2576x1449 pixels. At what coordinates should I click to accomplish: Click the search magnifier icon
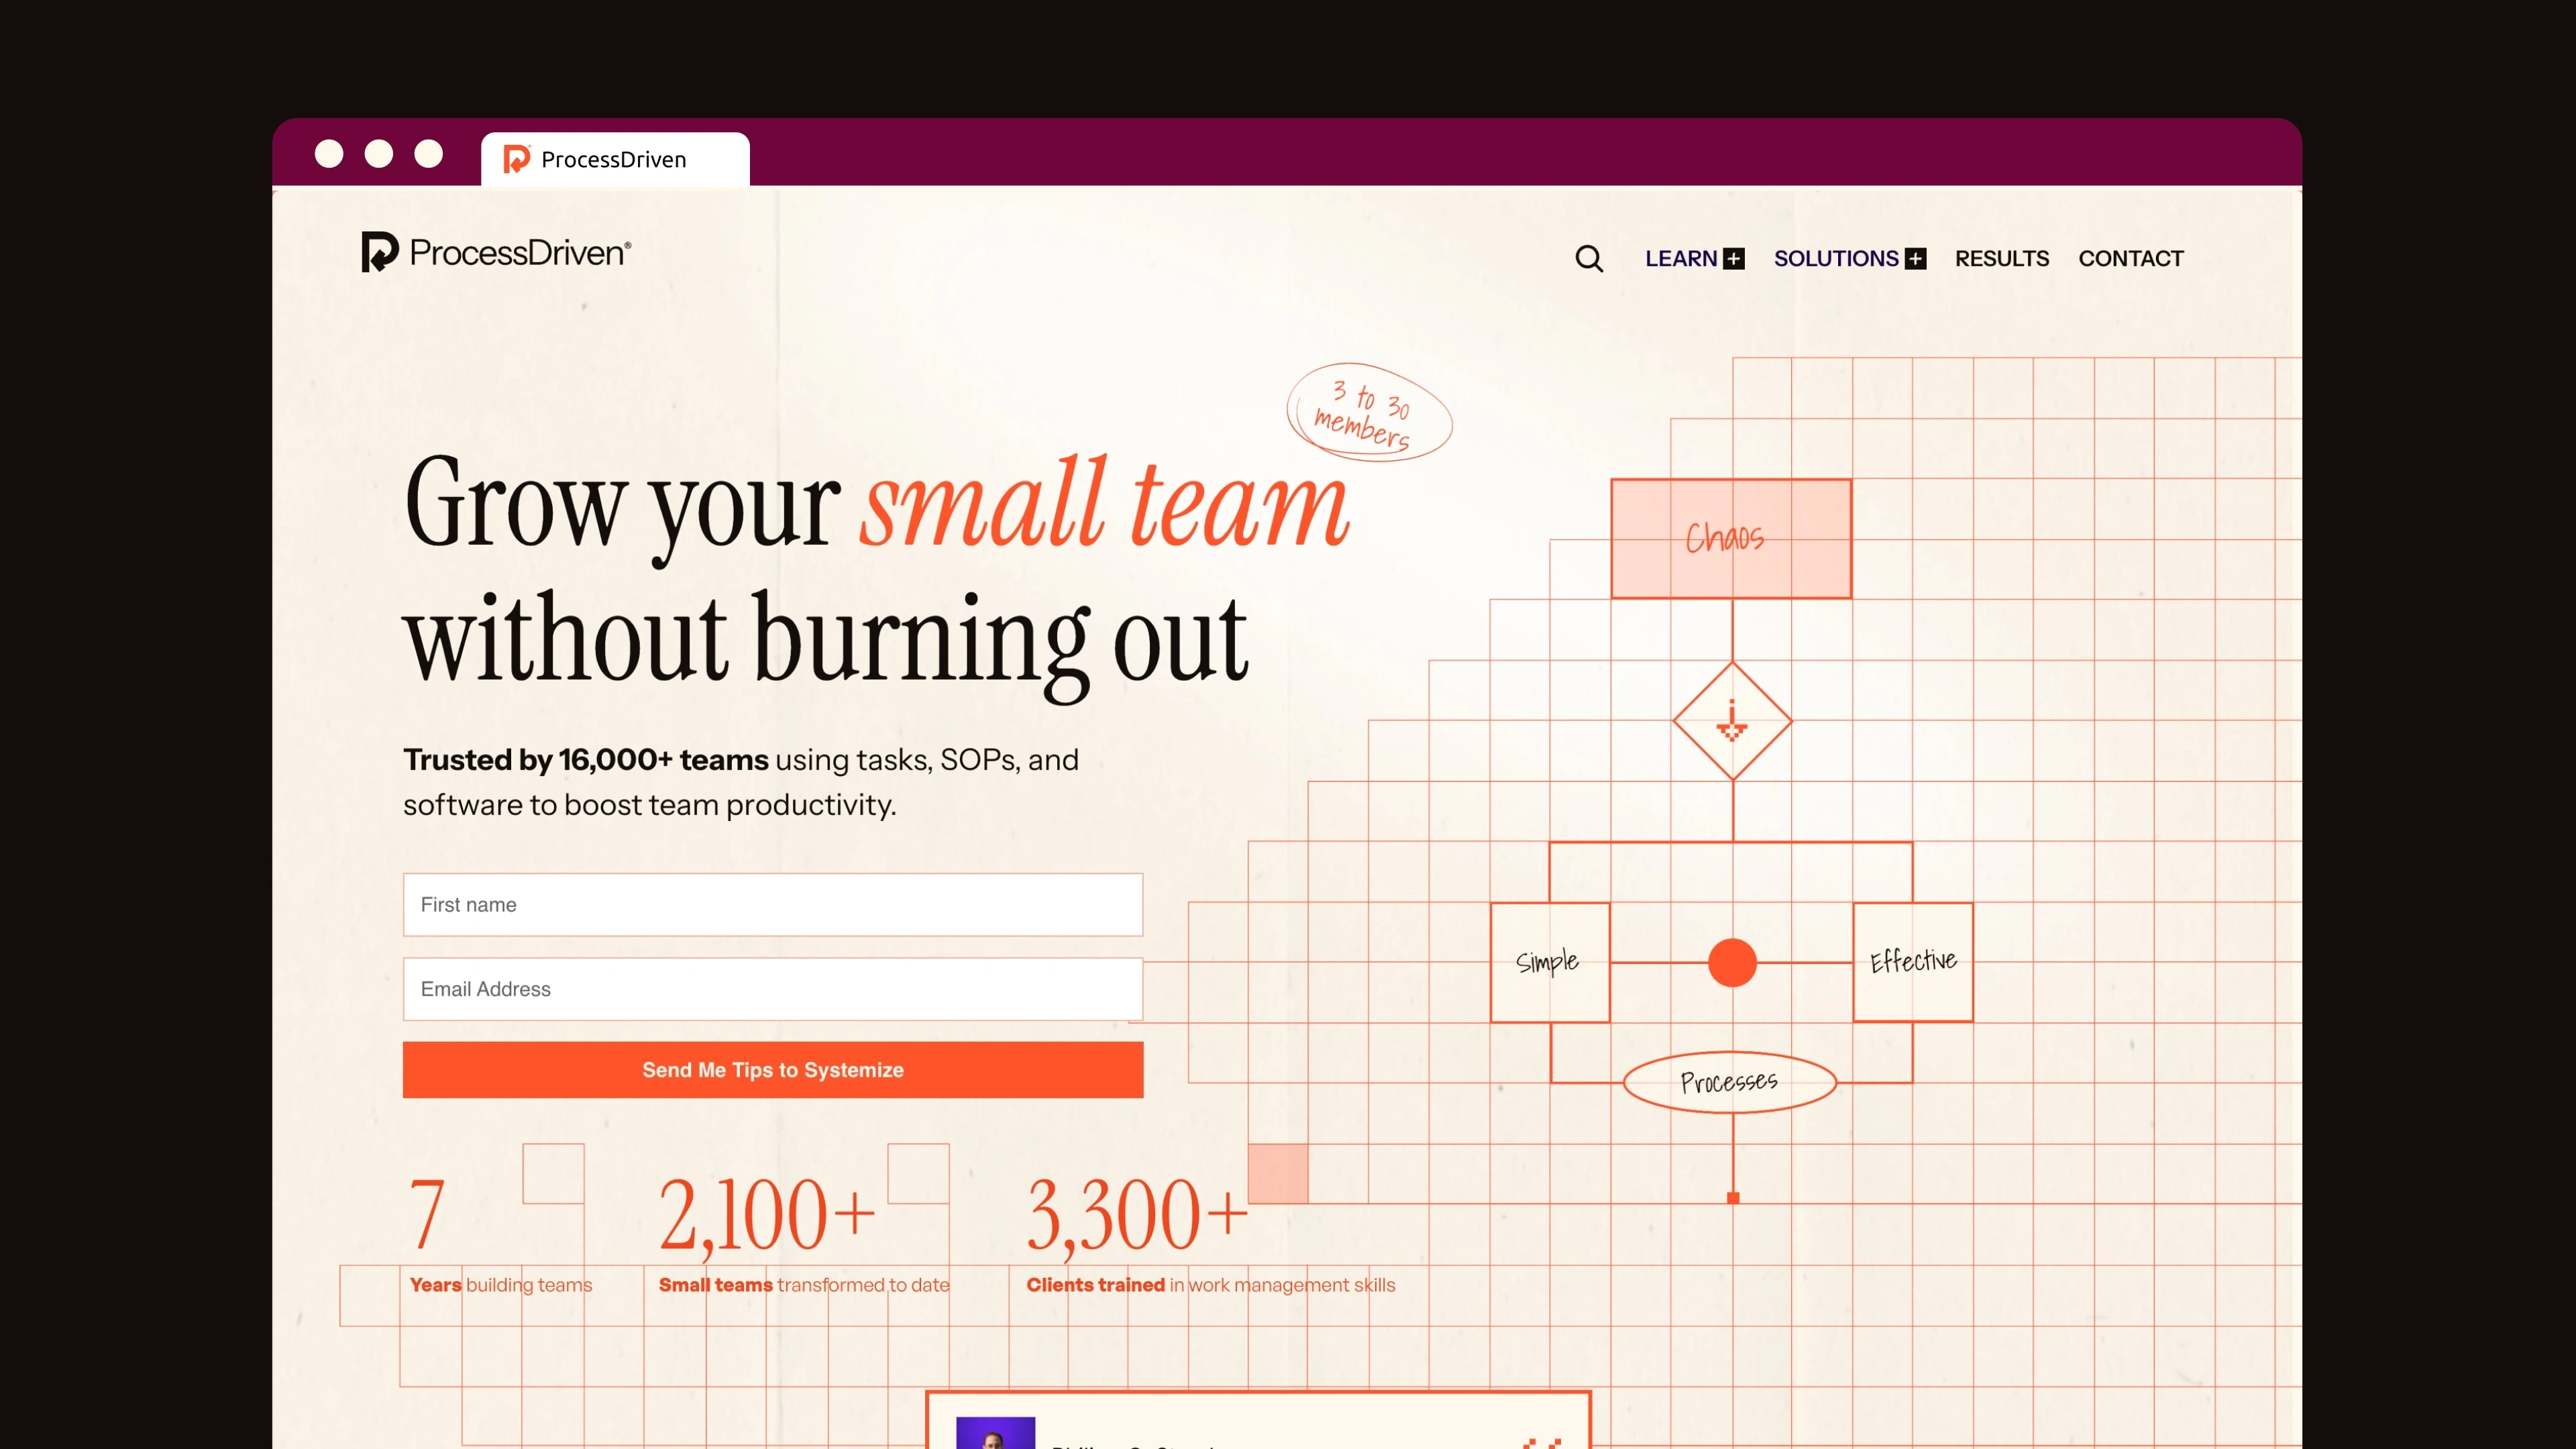[x=1589, y=259]
